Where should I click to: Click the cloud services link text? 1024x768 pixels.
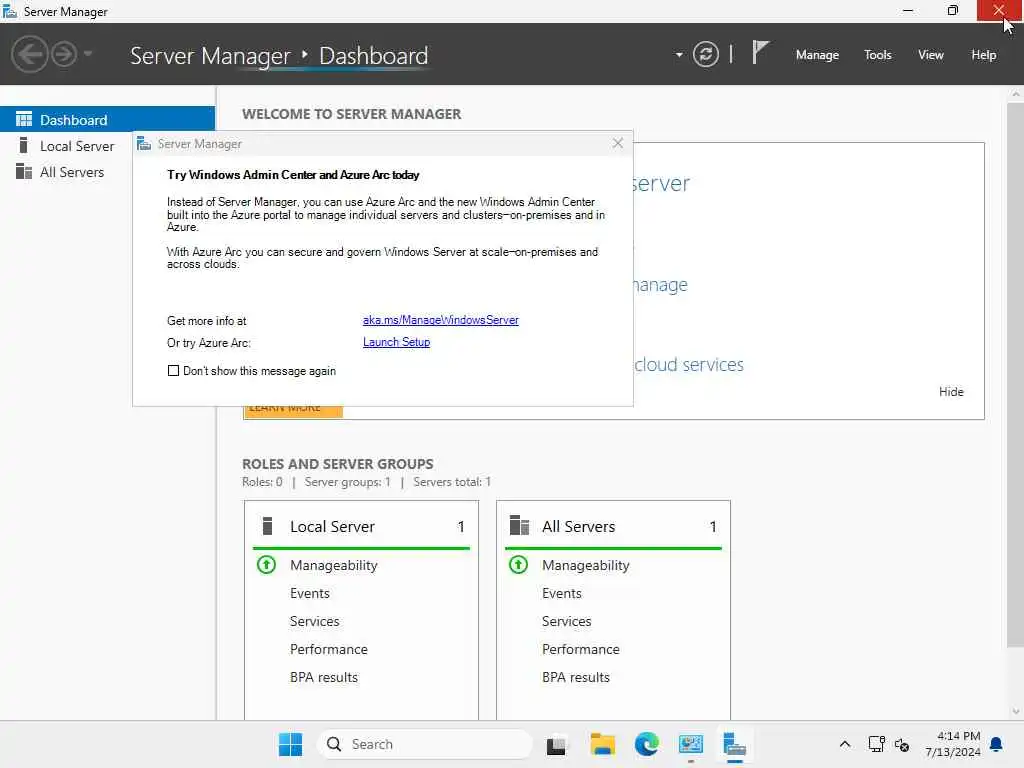coord(688,364)
